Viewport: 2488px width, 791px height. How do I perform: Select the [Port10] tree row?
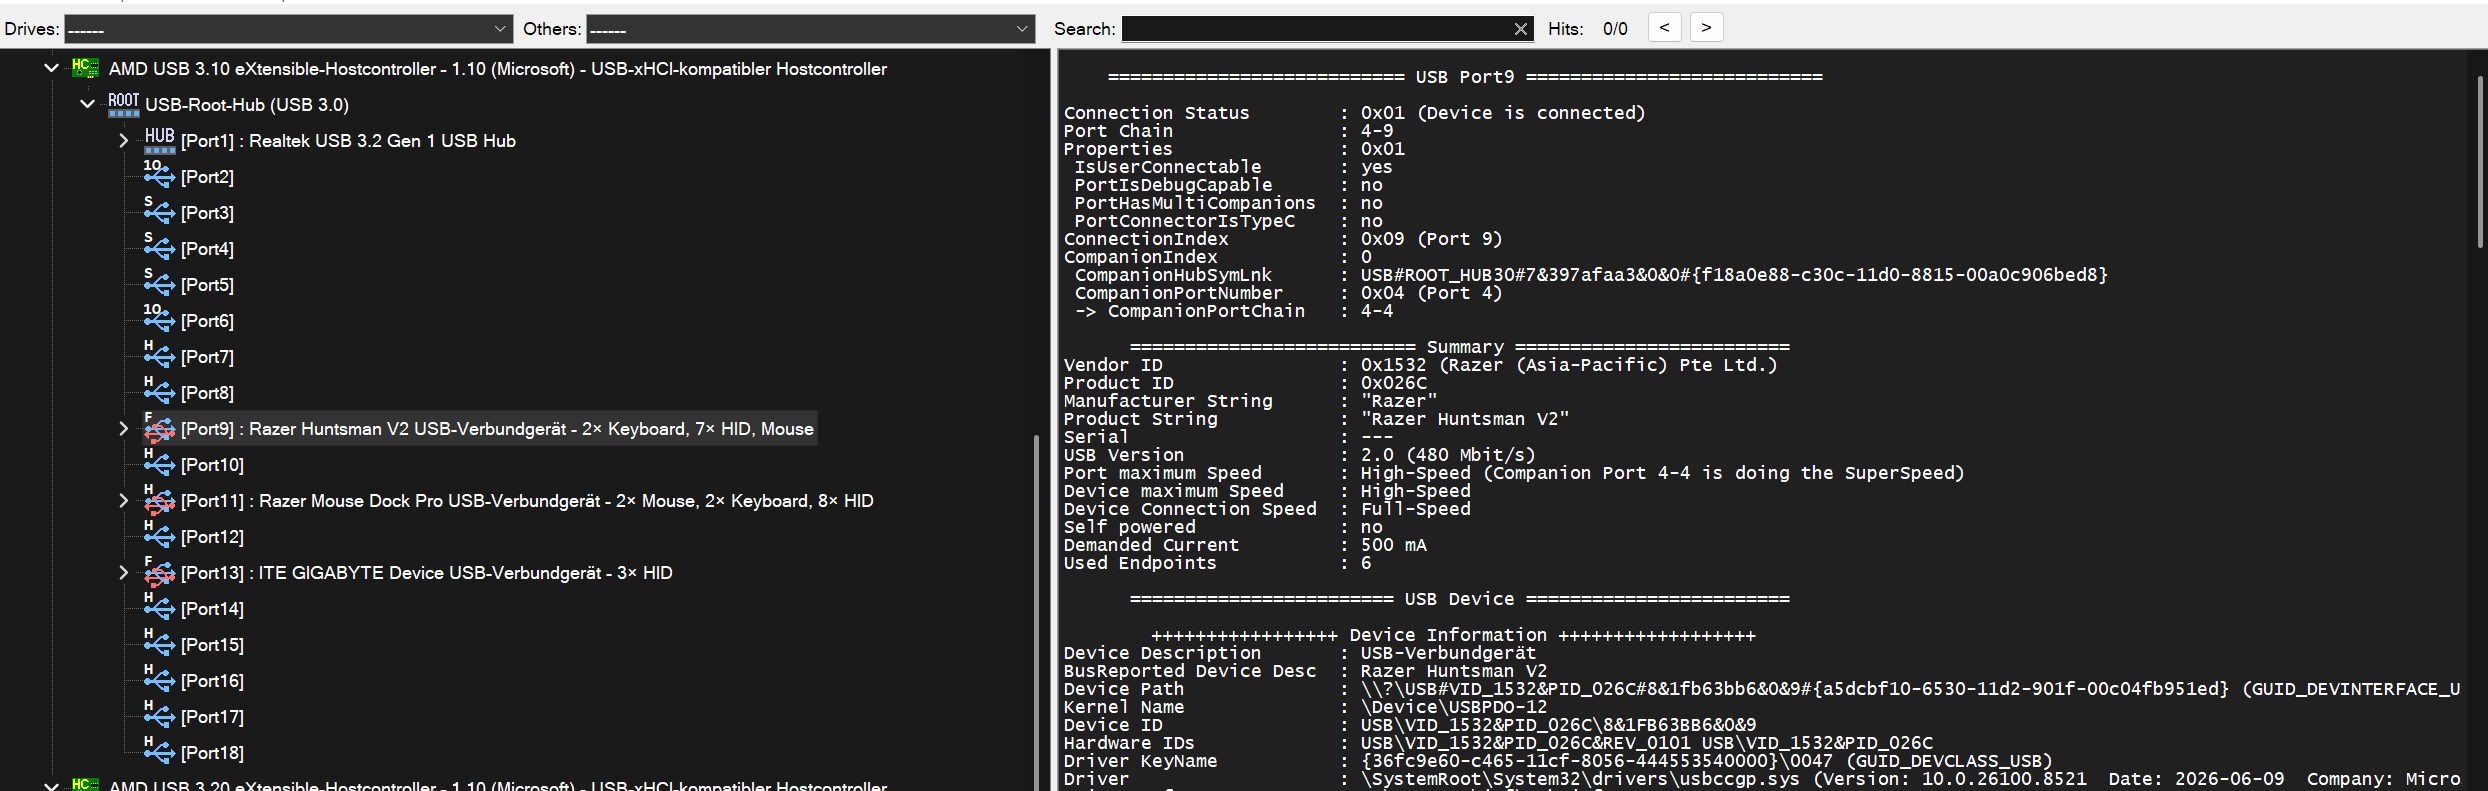[x=212, y=464]
